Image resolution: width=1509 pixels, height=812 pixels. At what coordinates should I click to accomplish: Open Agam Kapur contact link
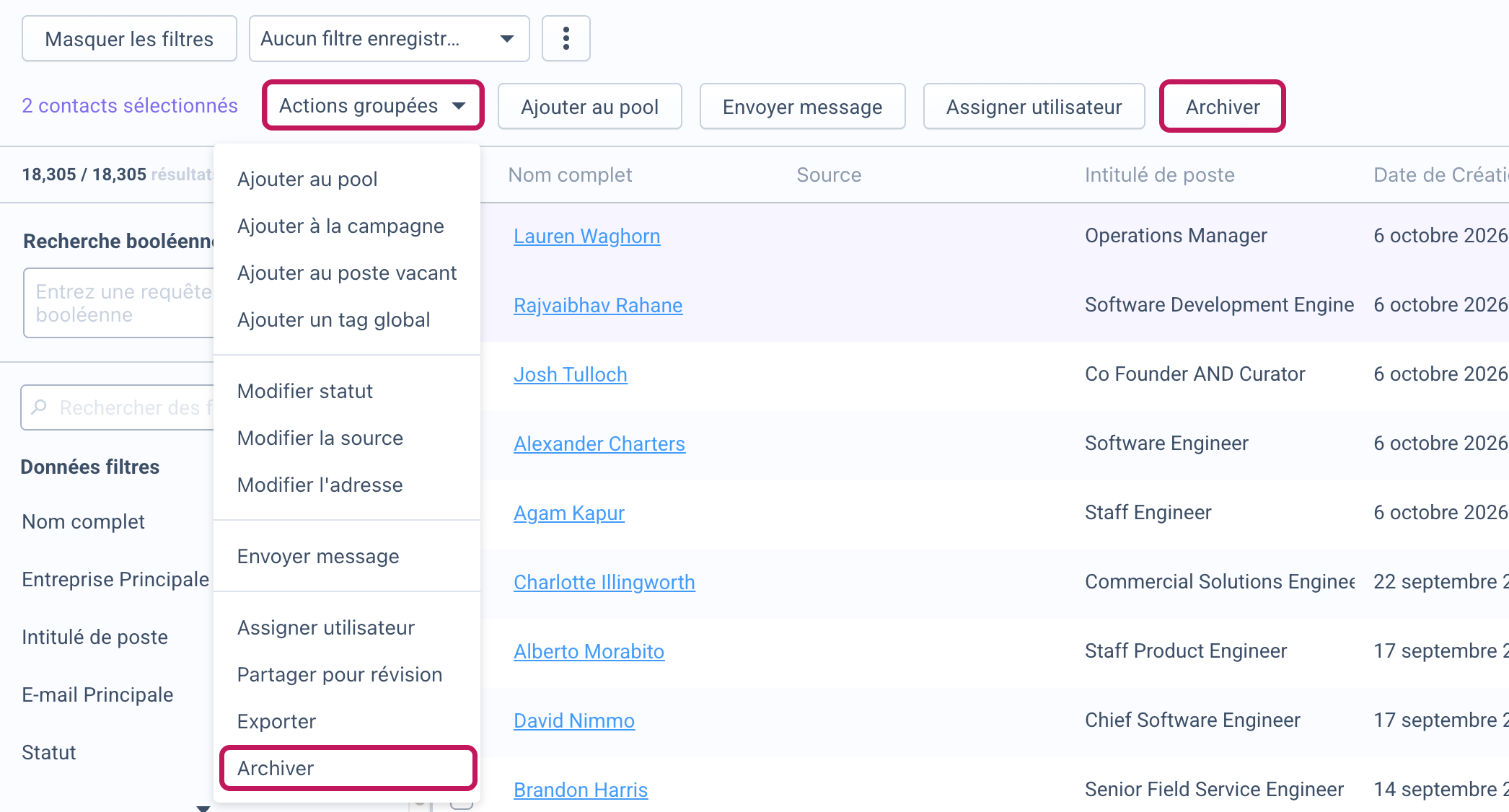(x=569, y=513)
